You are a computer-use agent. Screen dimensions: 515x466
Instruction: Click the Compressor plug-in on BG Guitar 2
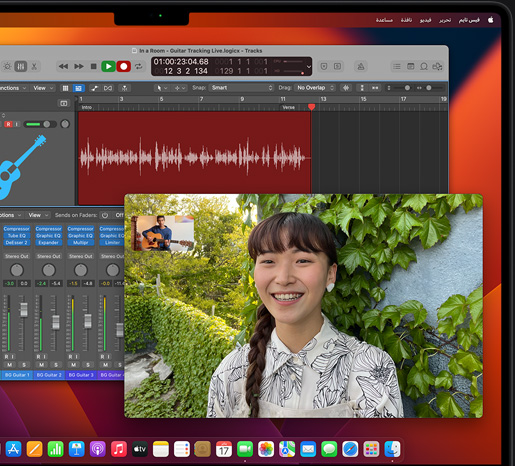tap(48, 229)
